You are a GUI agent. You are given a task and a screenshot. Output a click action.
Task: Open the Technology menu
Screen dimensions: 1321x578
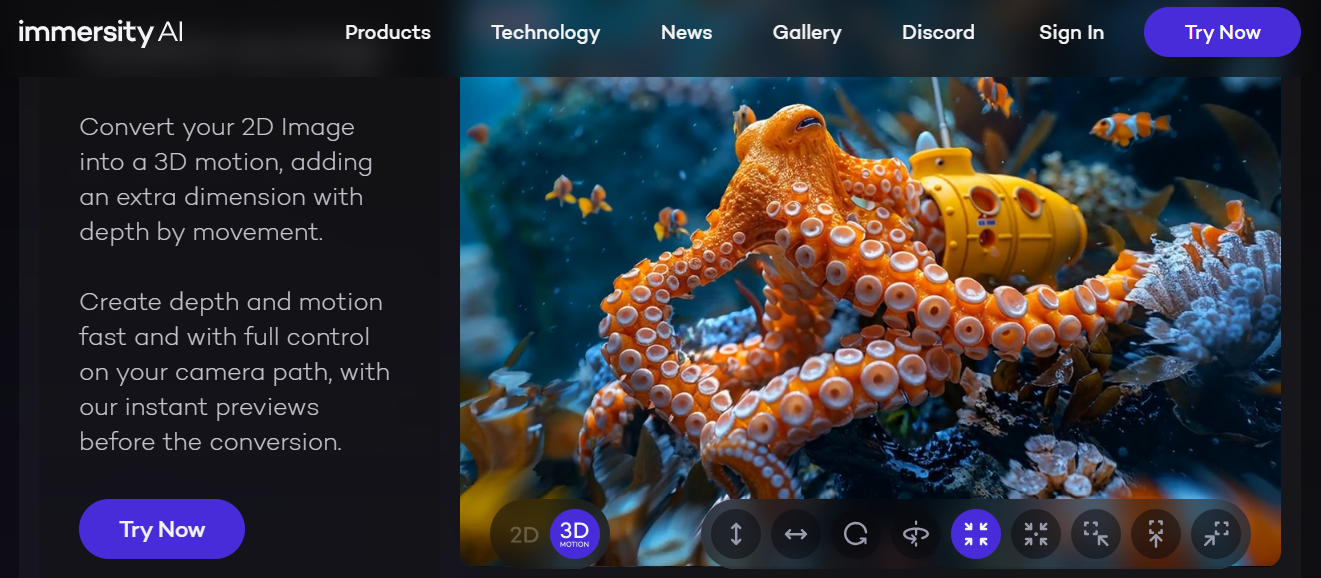tap(546, 32)
